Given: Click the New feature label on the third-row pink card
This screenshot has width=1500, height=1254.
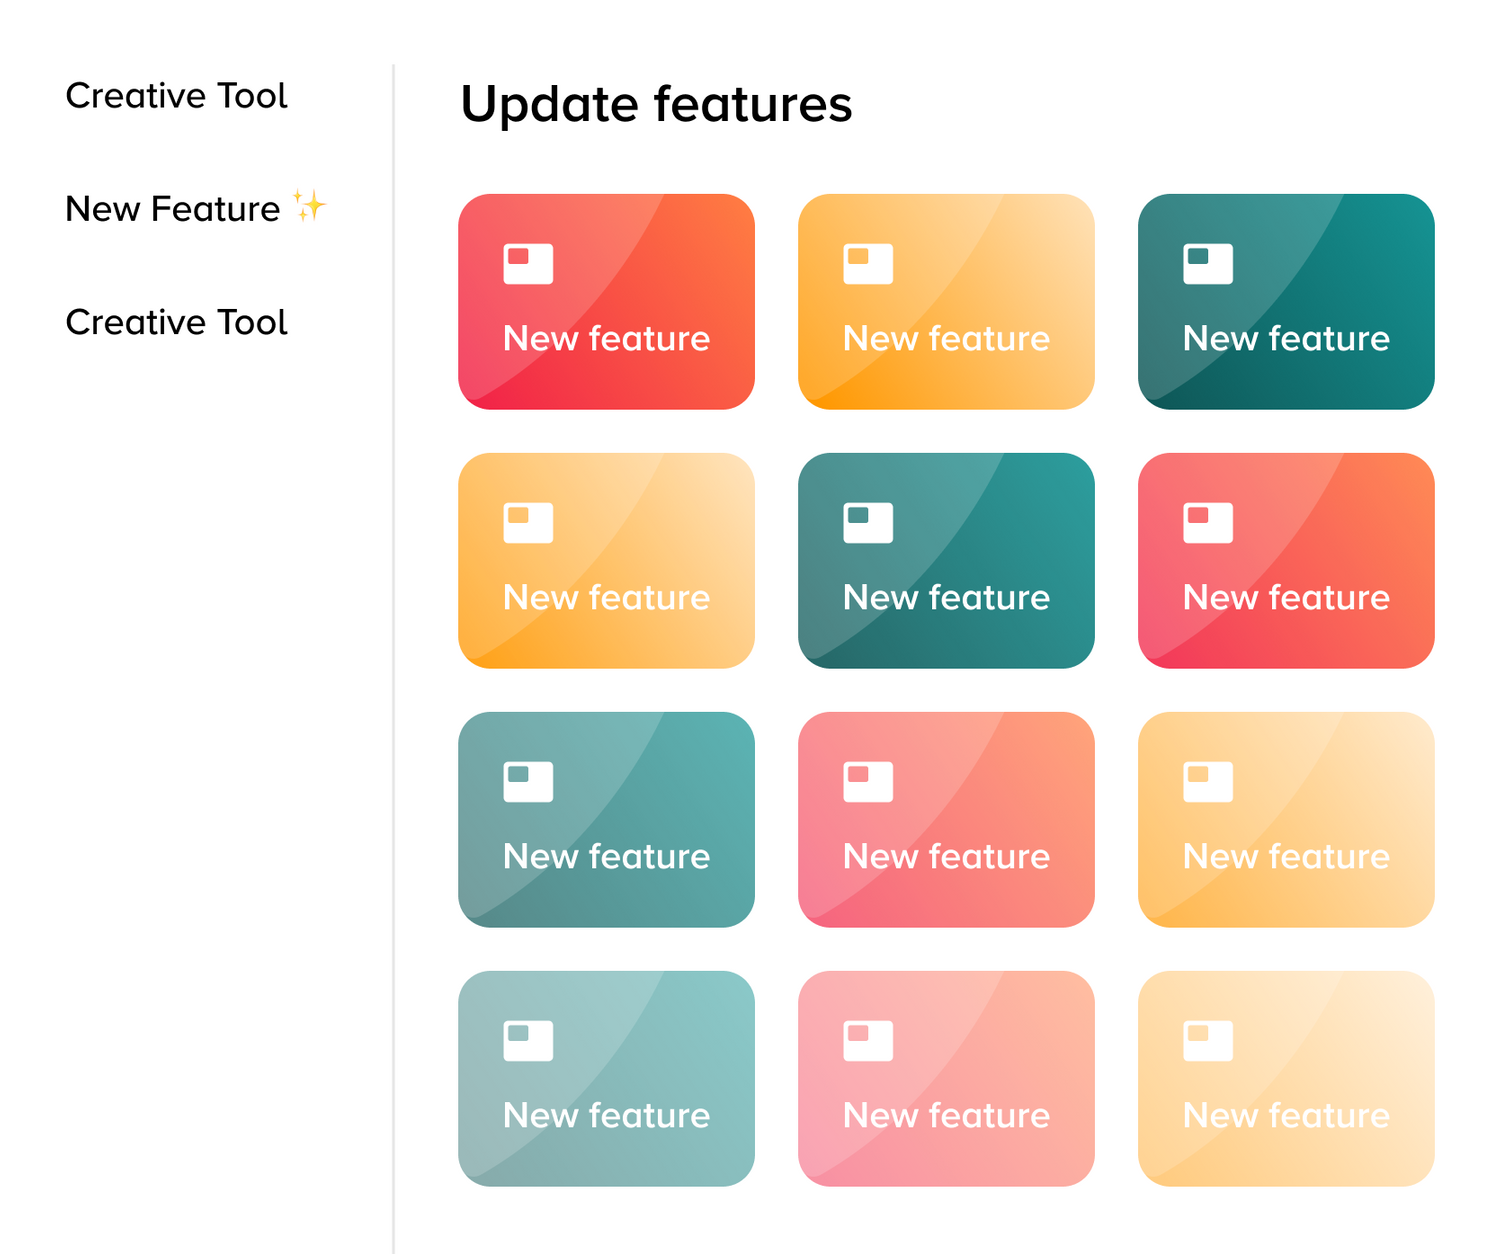Looking at the screenshot, I should click(x=946, y=857).
